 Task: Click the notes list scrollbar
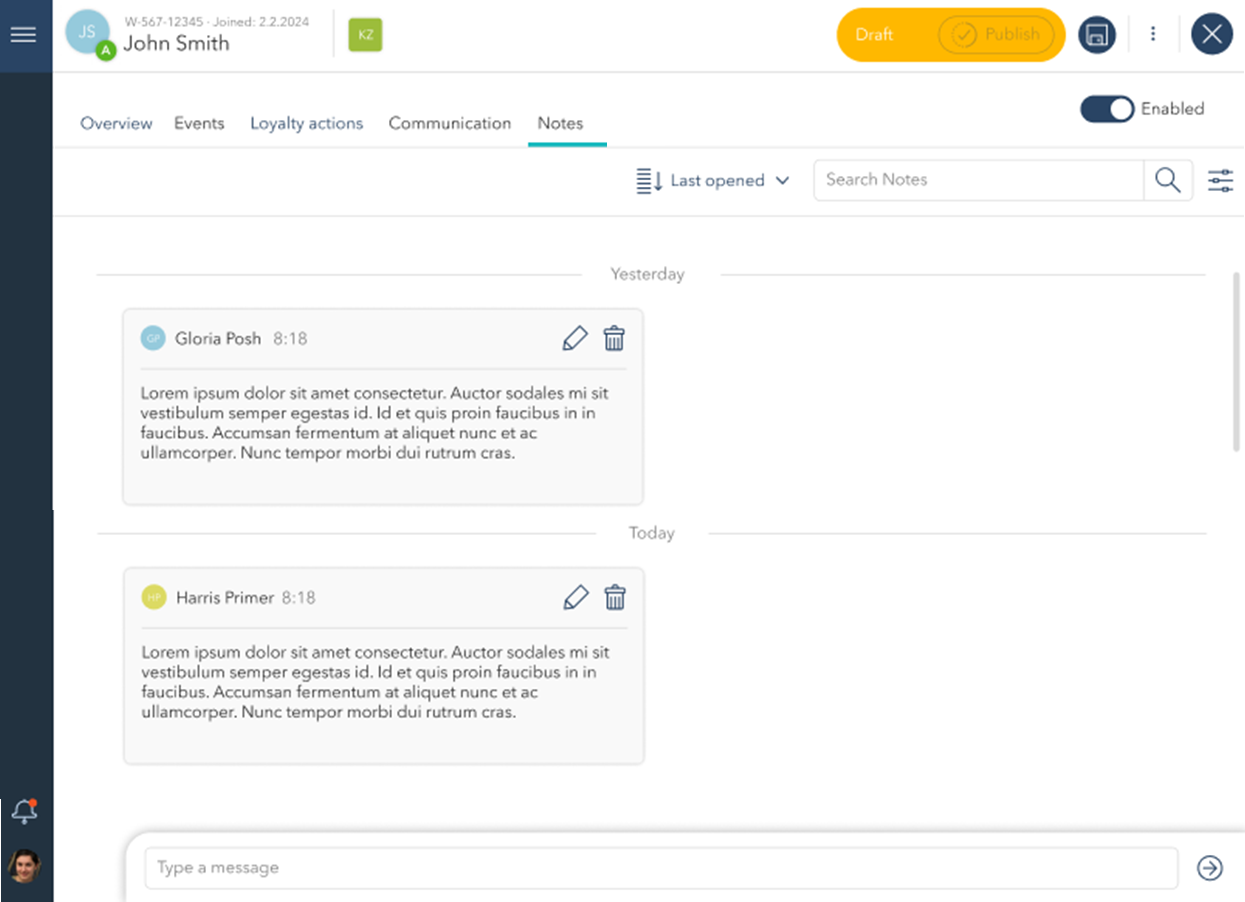(1236, 360)
